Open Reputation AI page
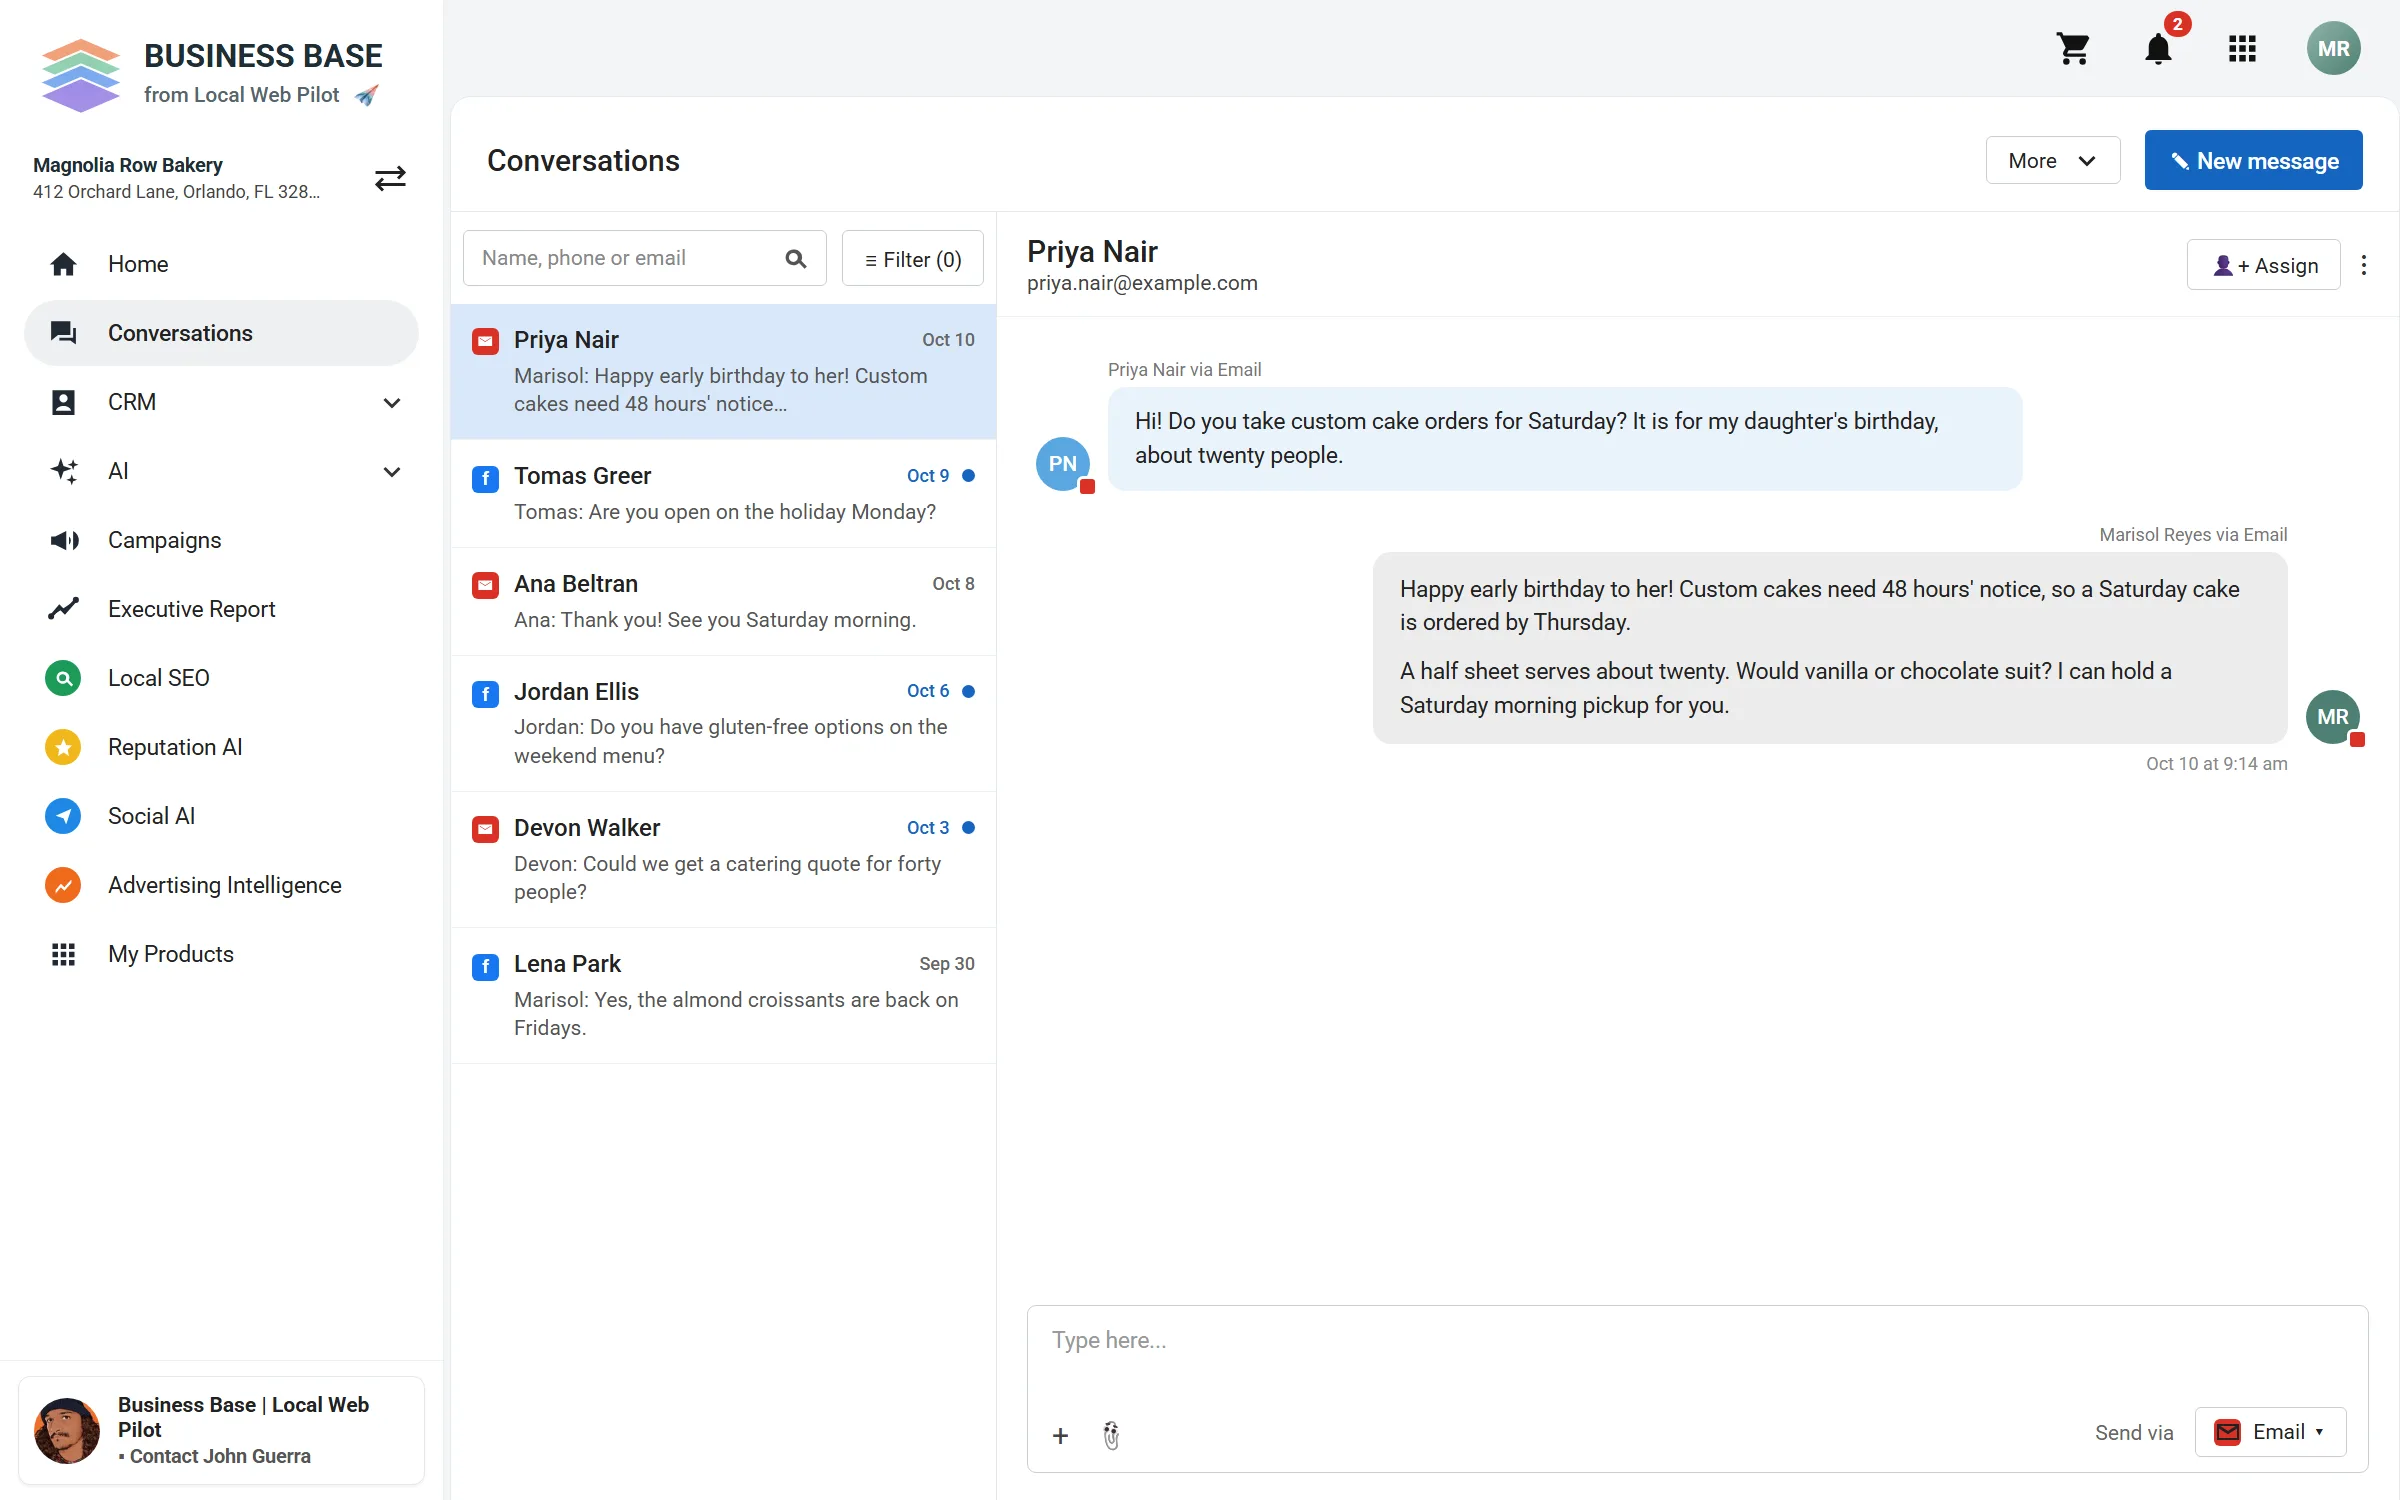The height and width of the screenshot is (1500, 2400). pyautogui.click(x=221, y=747)
